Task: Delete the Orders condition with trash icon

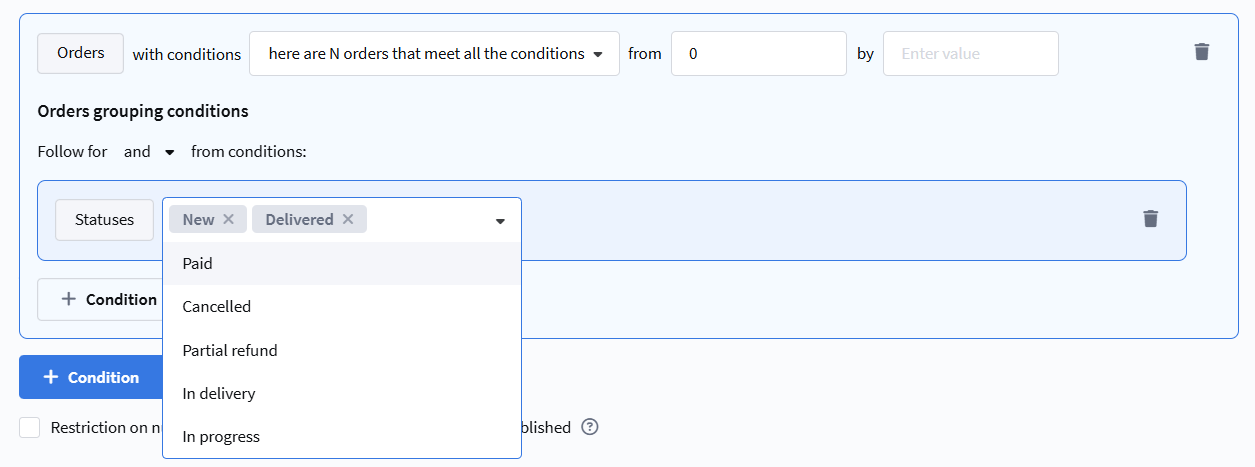Action: point(1202,52)
